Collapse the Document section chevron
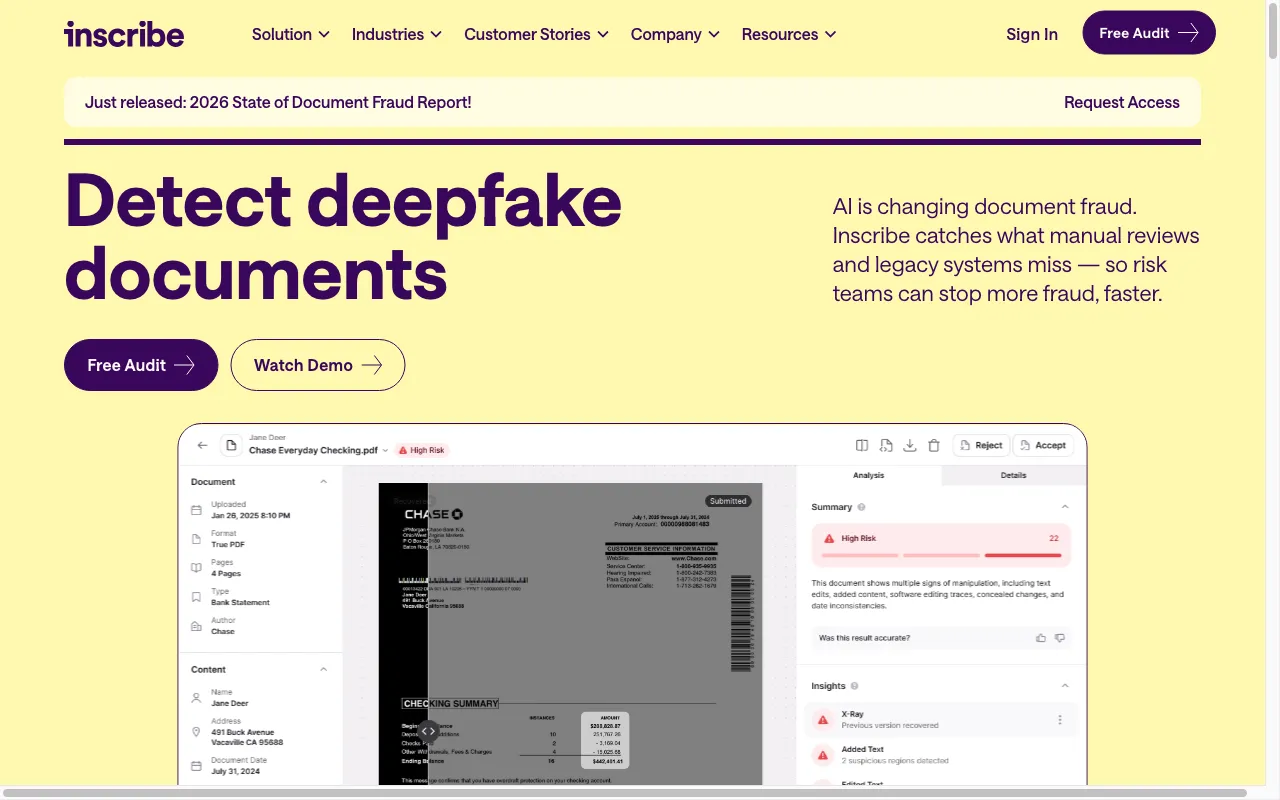Screen dimensions: 1280x800 point(323,482)
